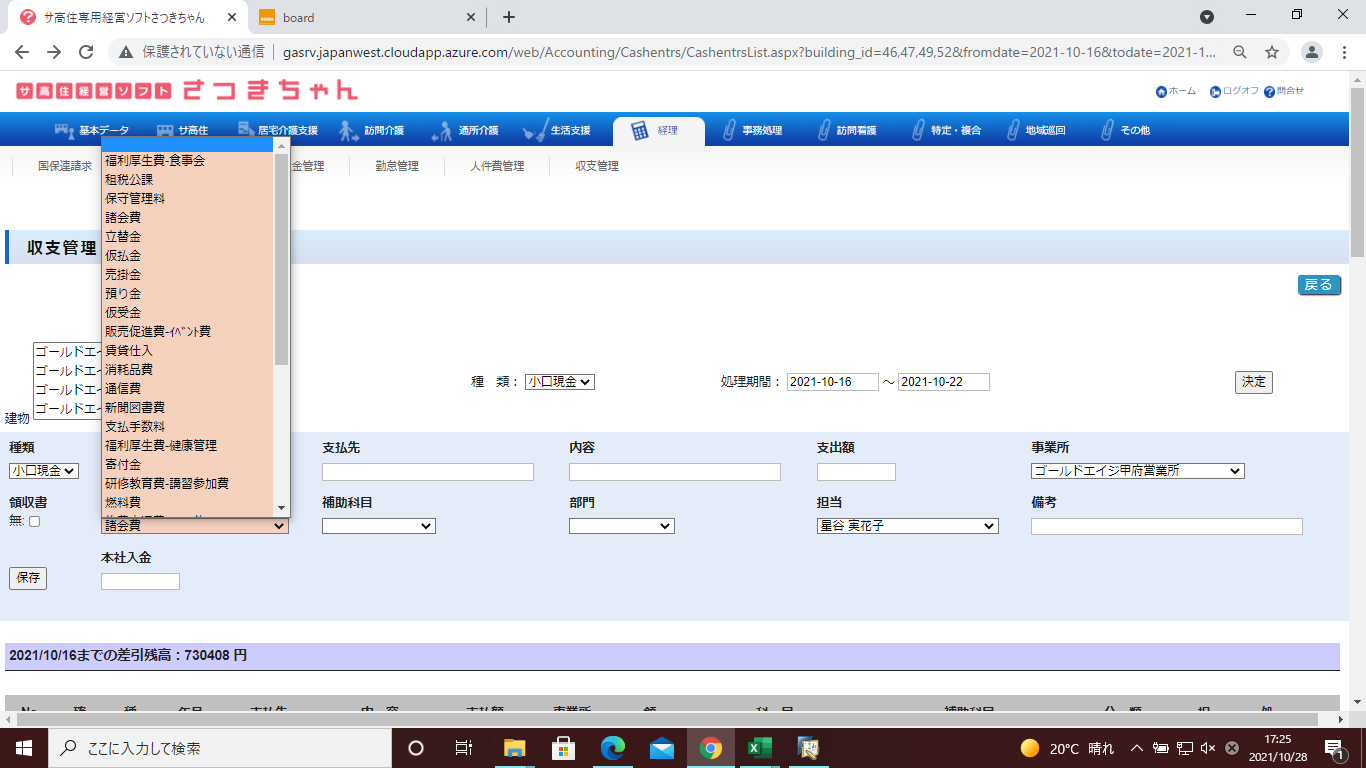Click into the 支払先 text field
This screenshot has width=1366, height=768.
point(427,472)
